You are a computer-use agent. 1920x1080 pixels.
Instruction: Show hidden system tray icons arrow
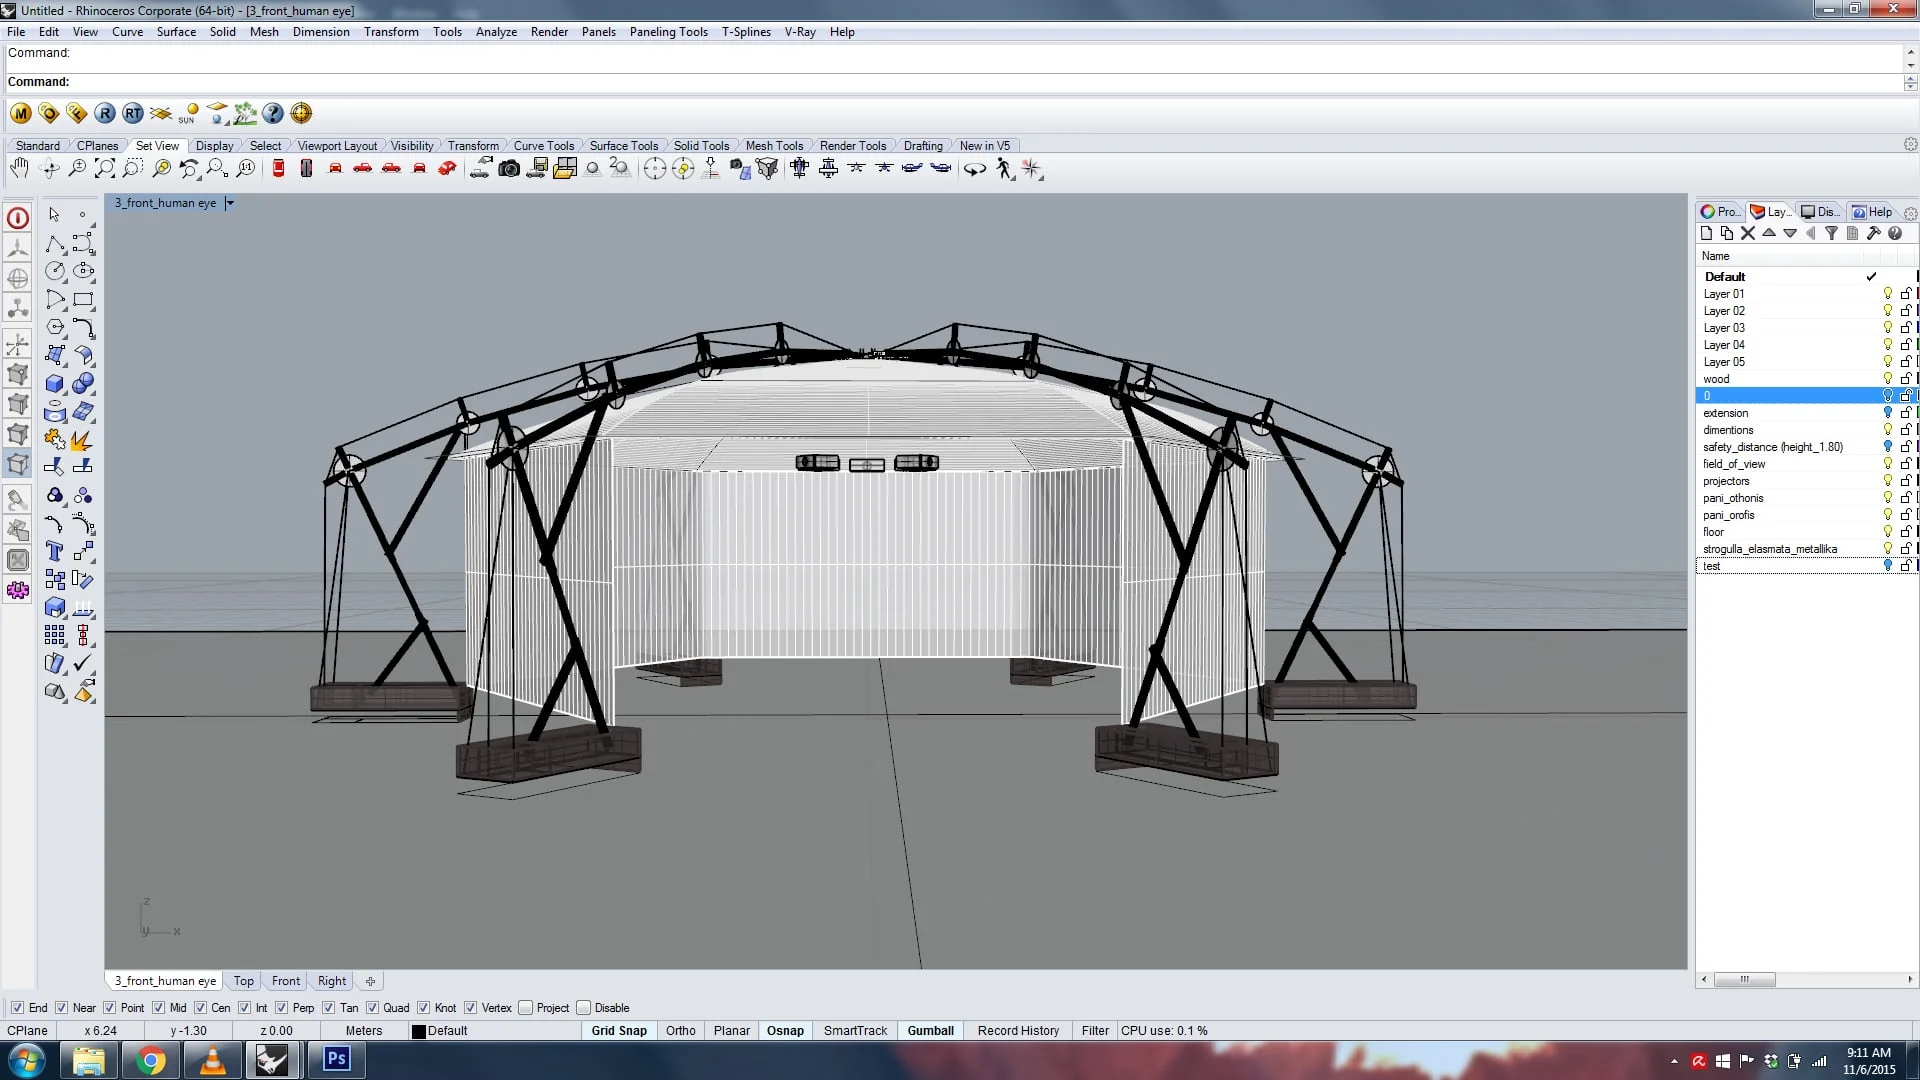(1674, 1061)
